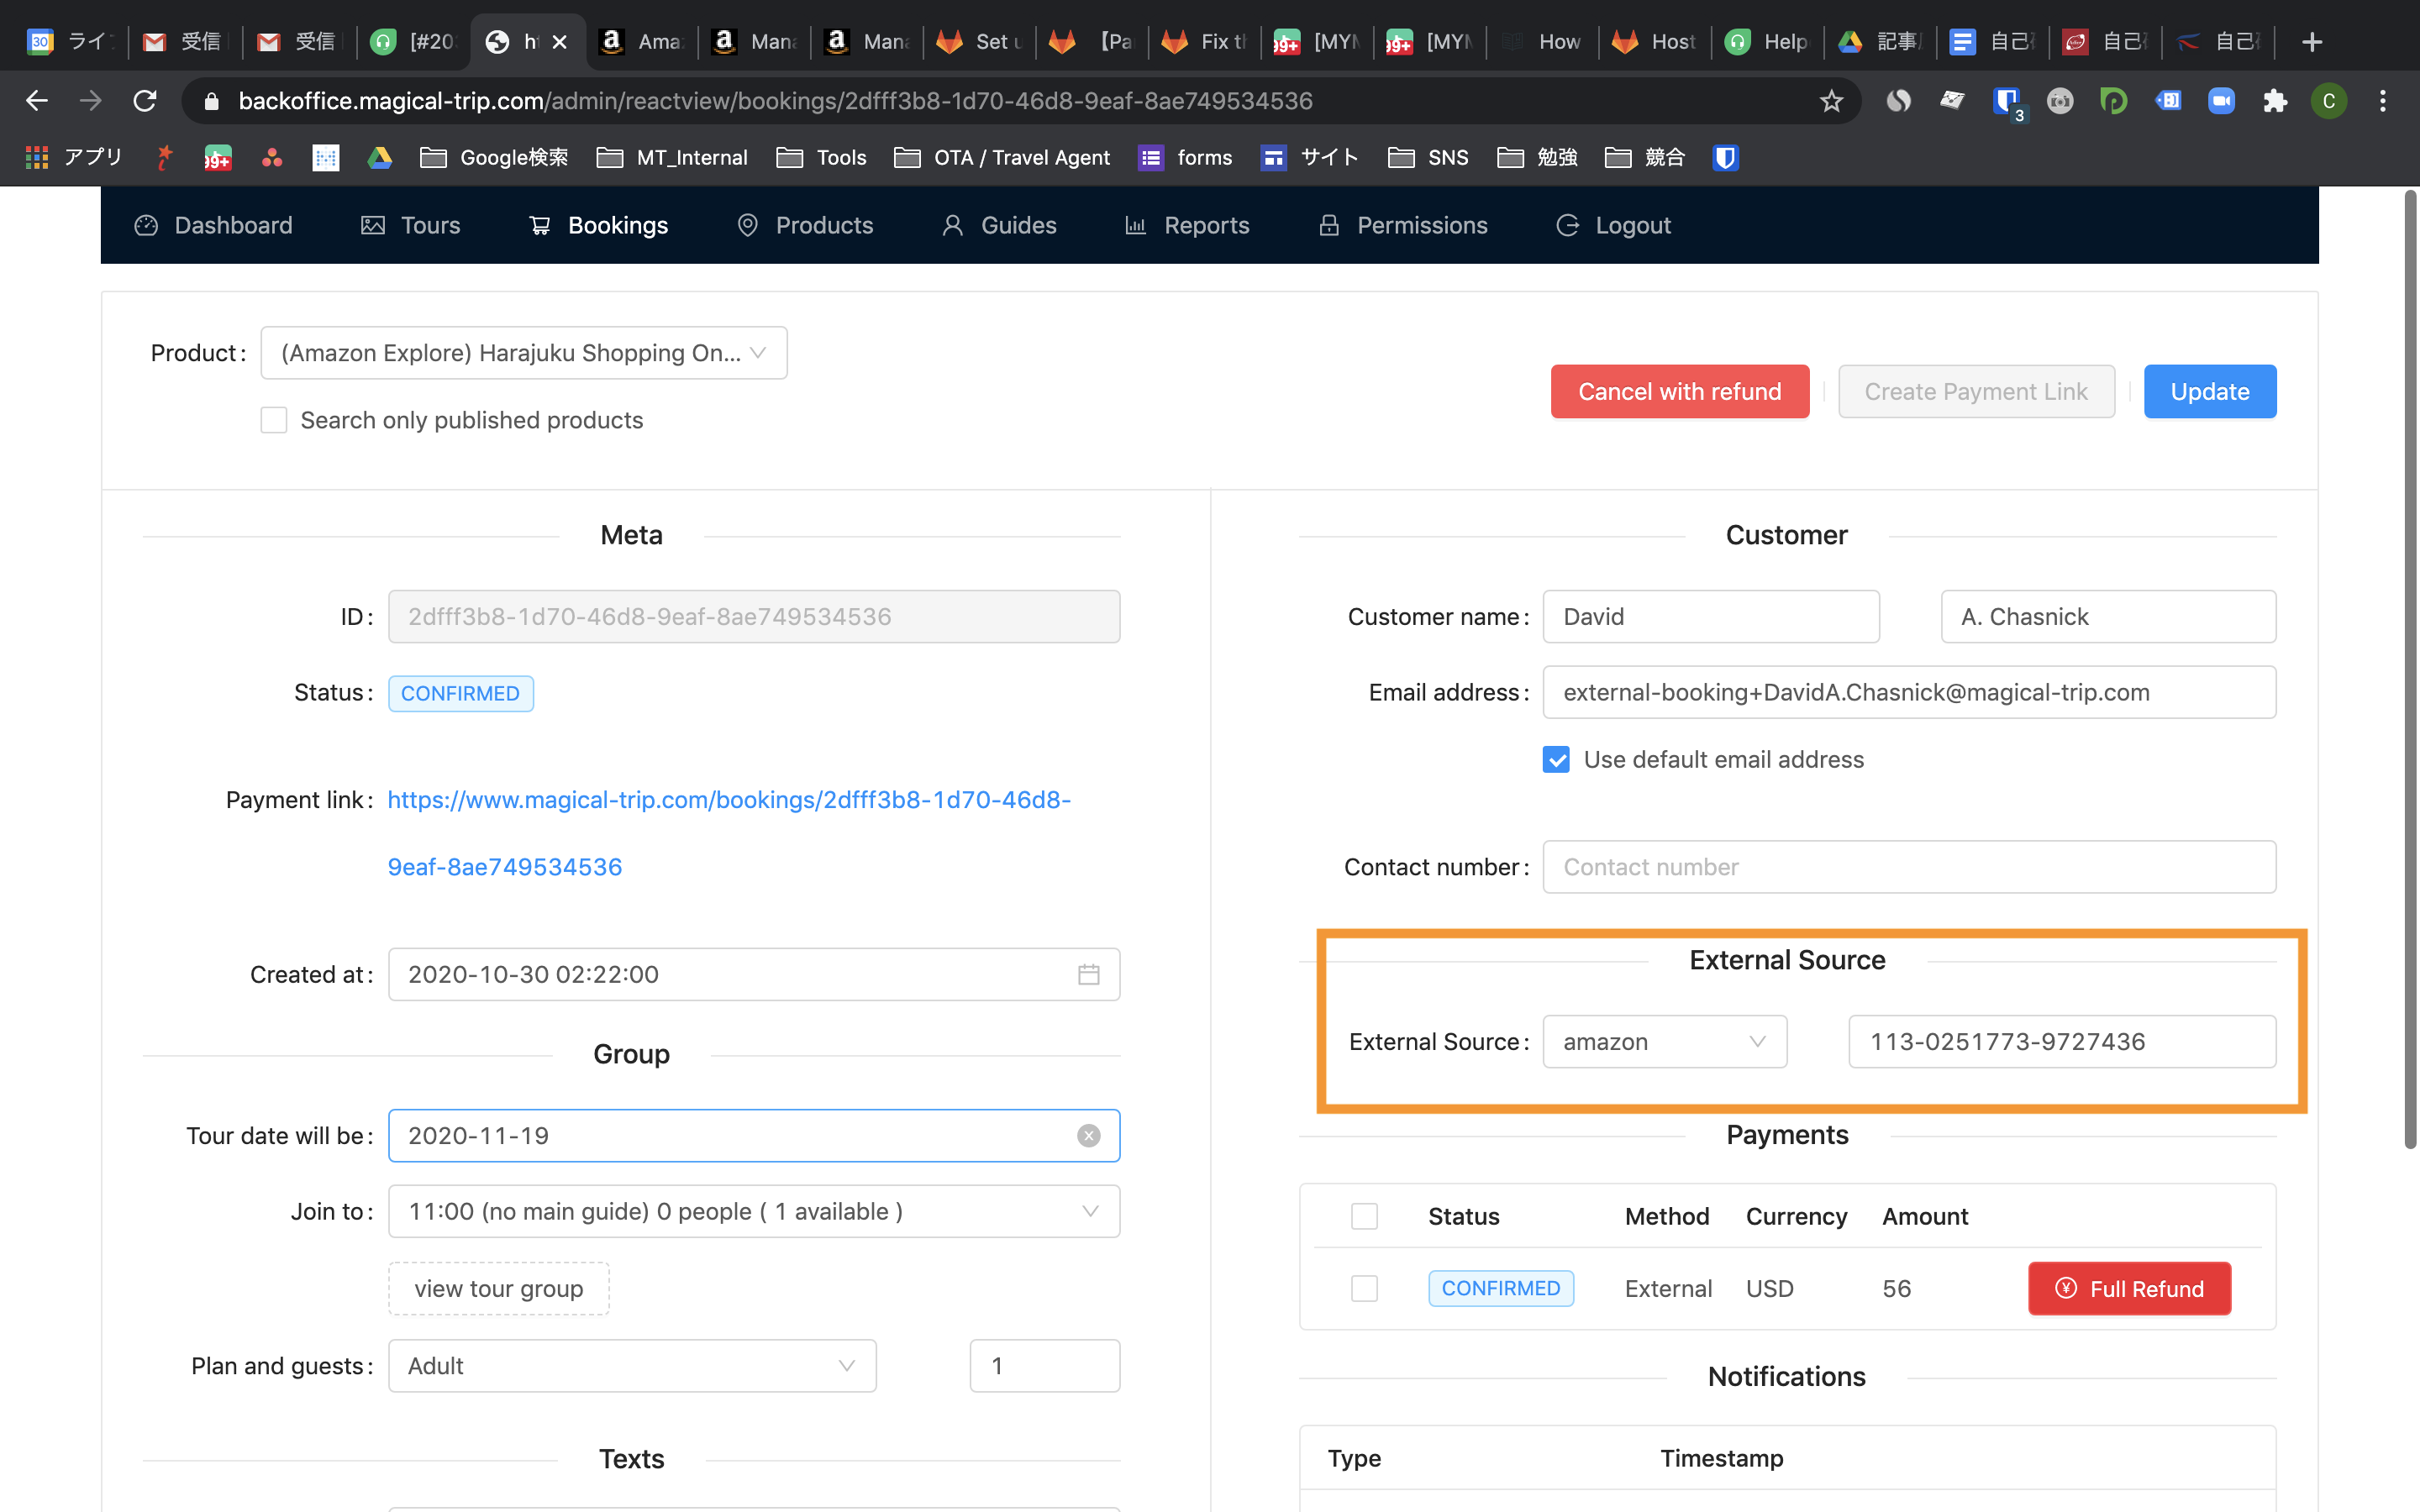Viewport: 2420px width, 1512px height.
Task: Click the Contact number input field
Action: tap(1908, 867)
